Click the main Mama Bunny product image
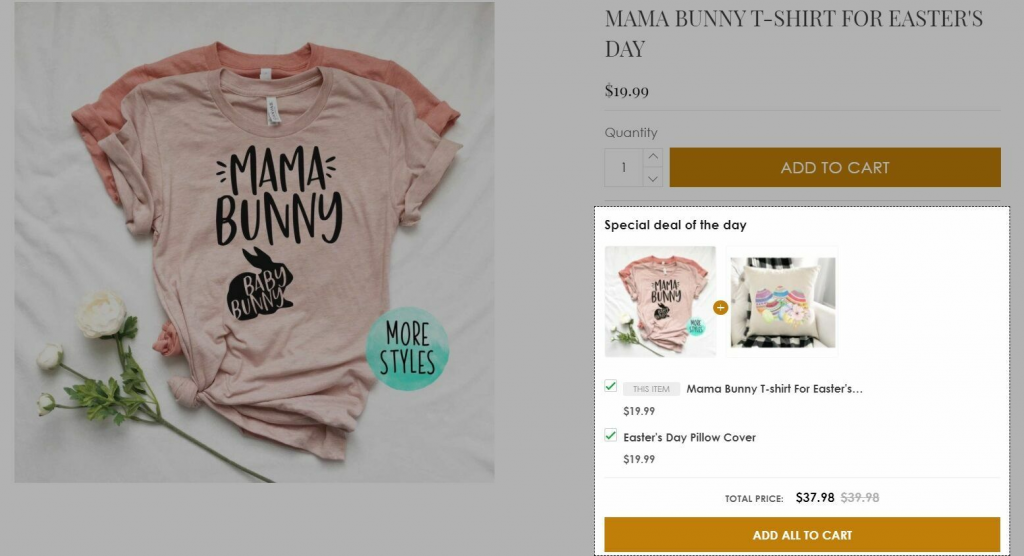The height and width of the screenshot is (556, 1024). pos(254,242)
